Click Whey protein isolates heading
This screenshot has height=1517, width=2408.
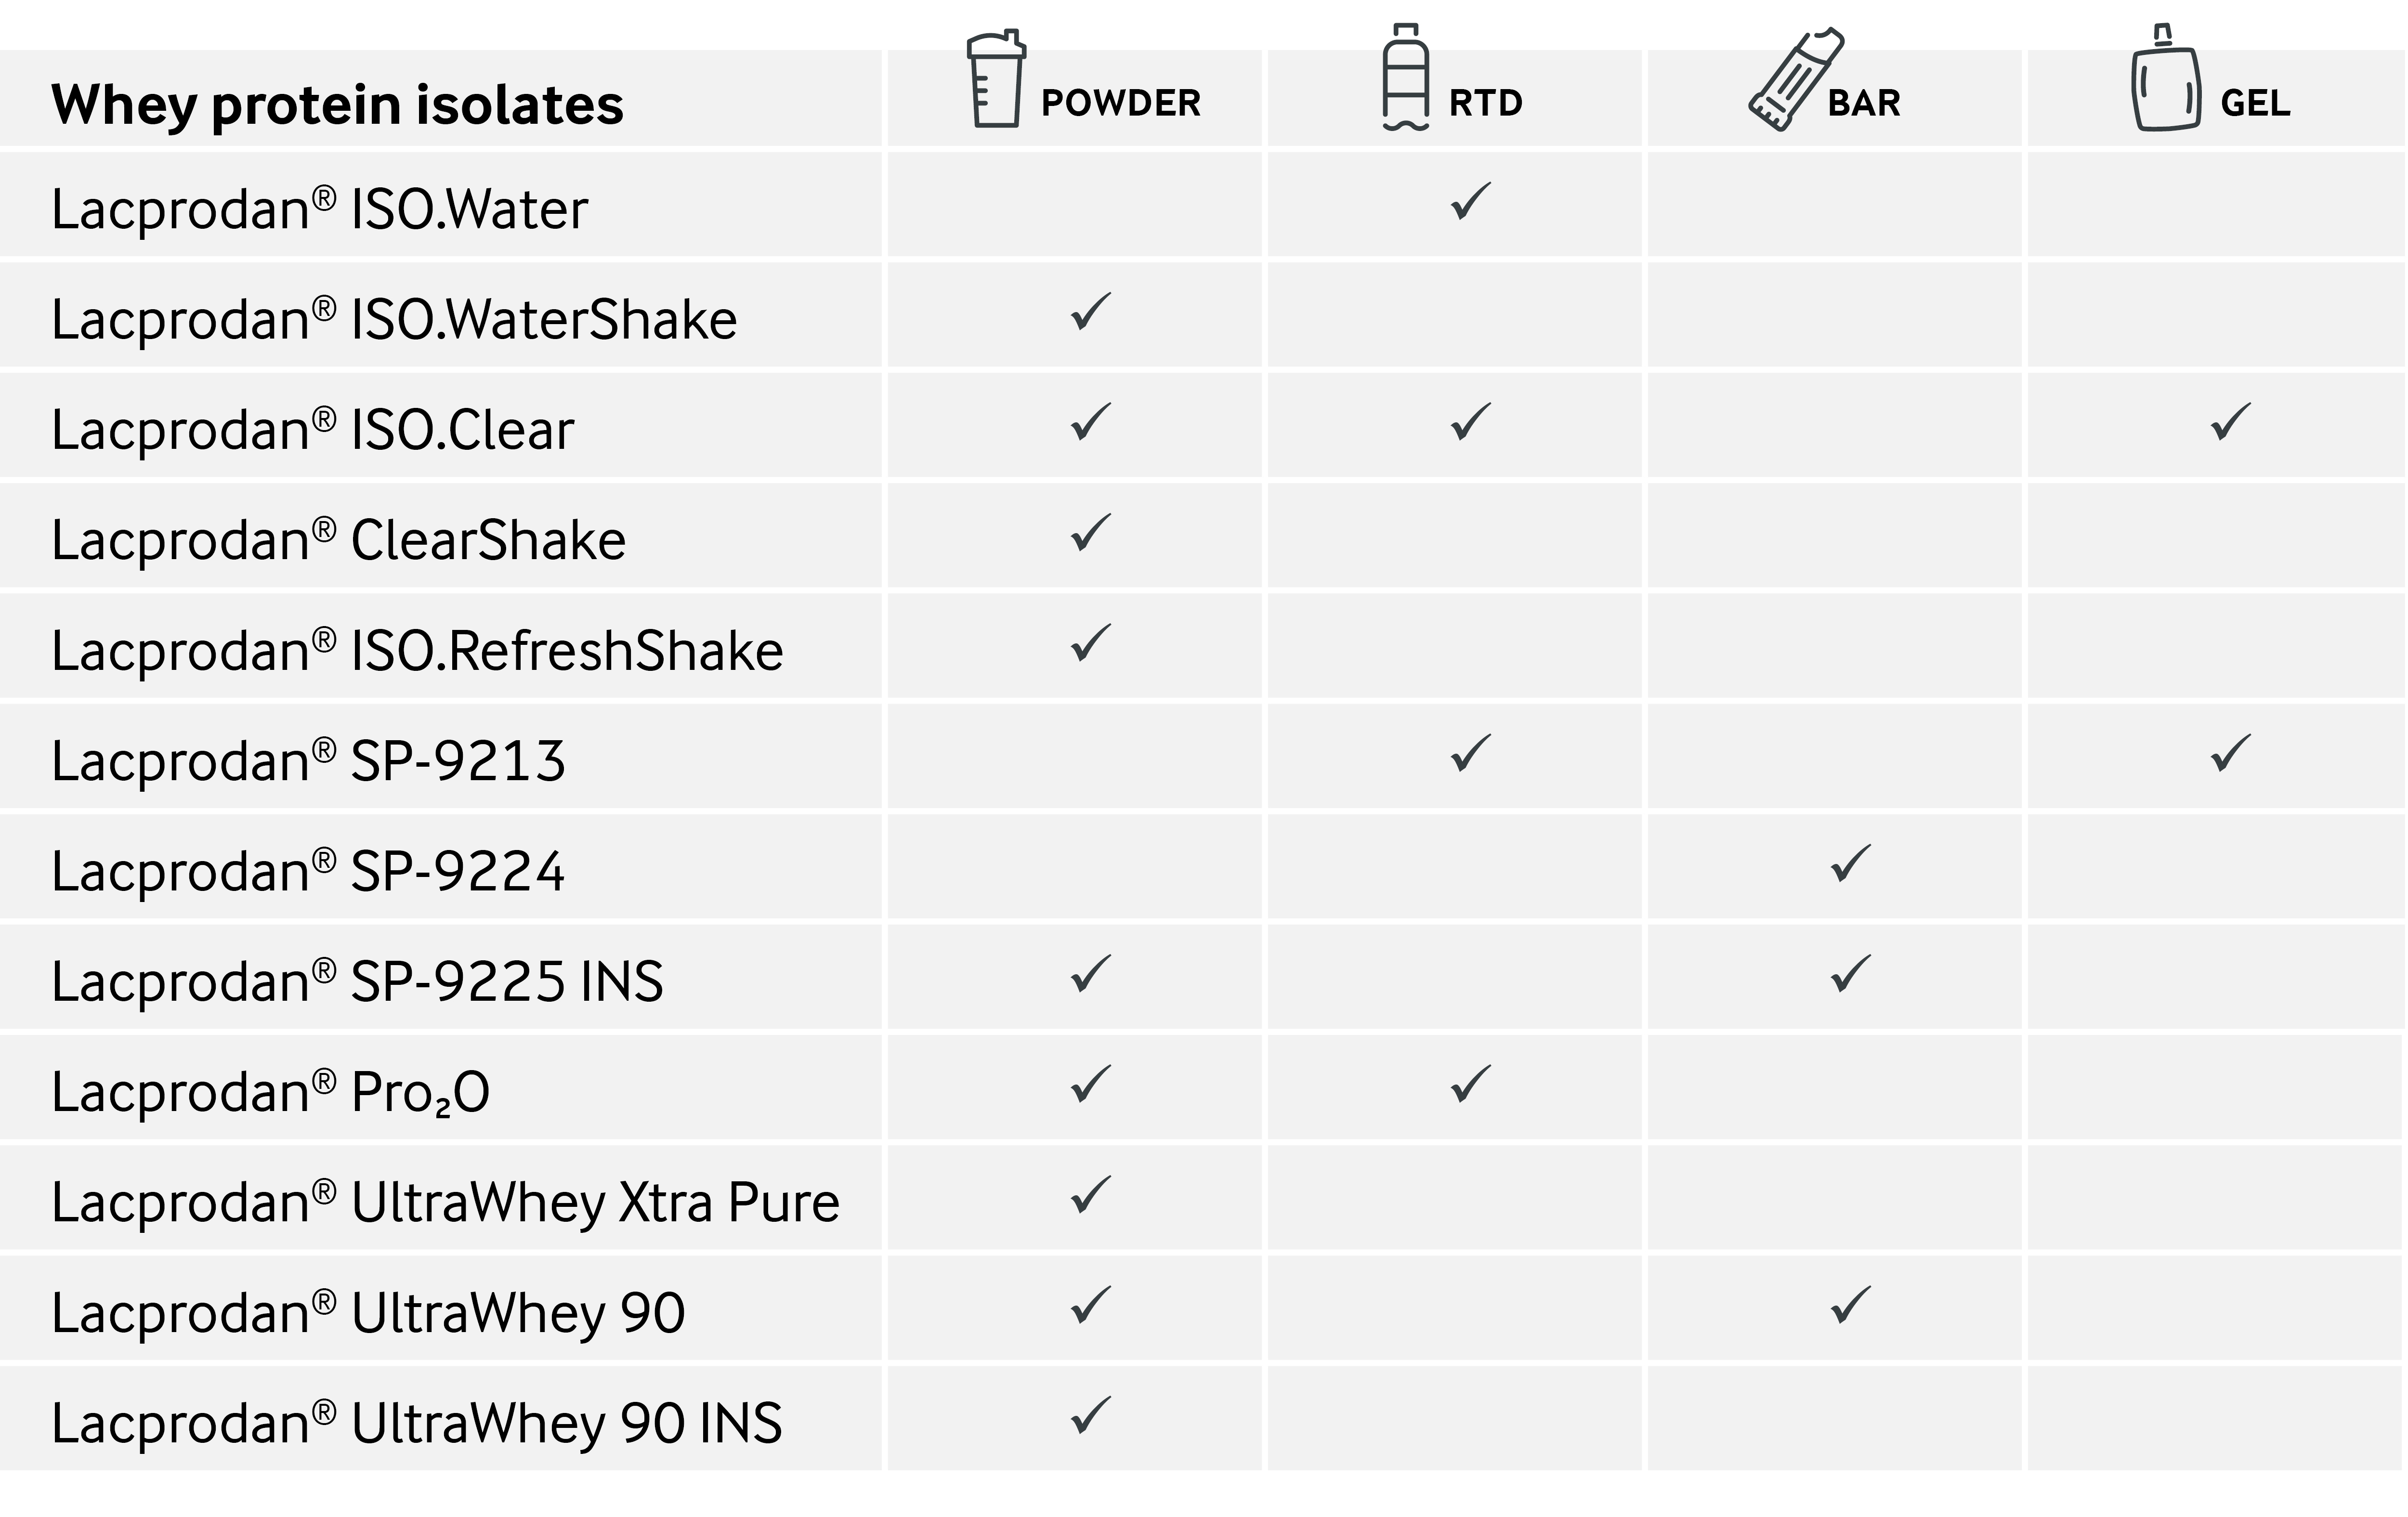click(337, 104)
